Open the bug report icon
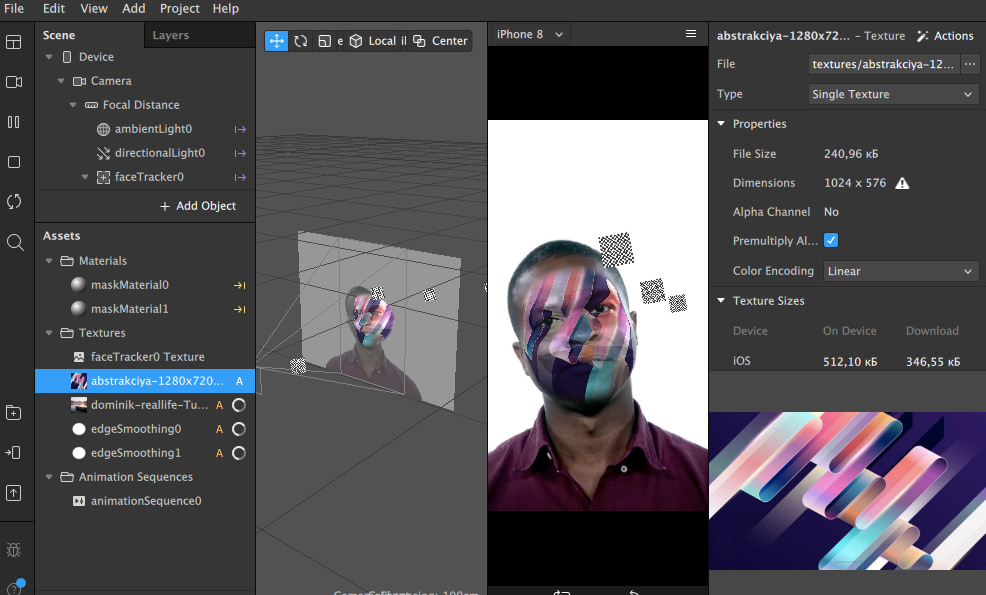Viewport: 986px width, 595px height. tap(14, 550)
